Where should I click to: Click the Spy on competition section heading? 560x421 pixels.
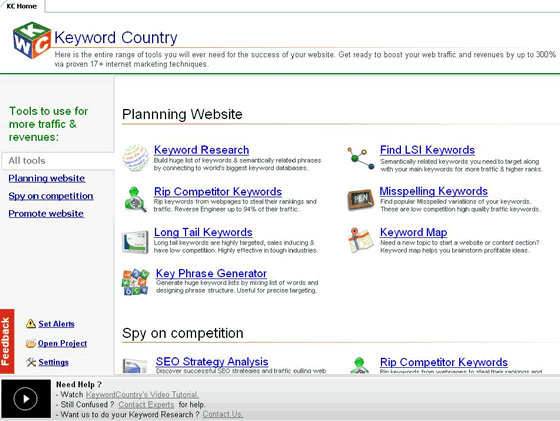point(183,333)
